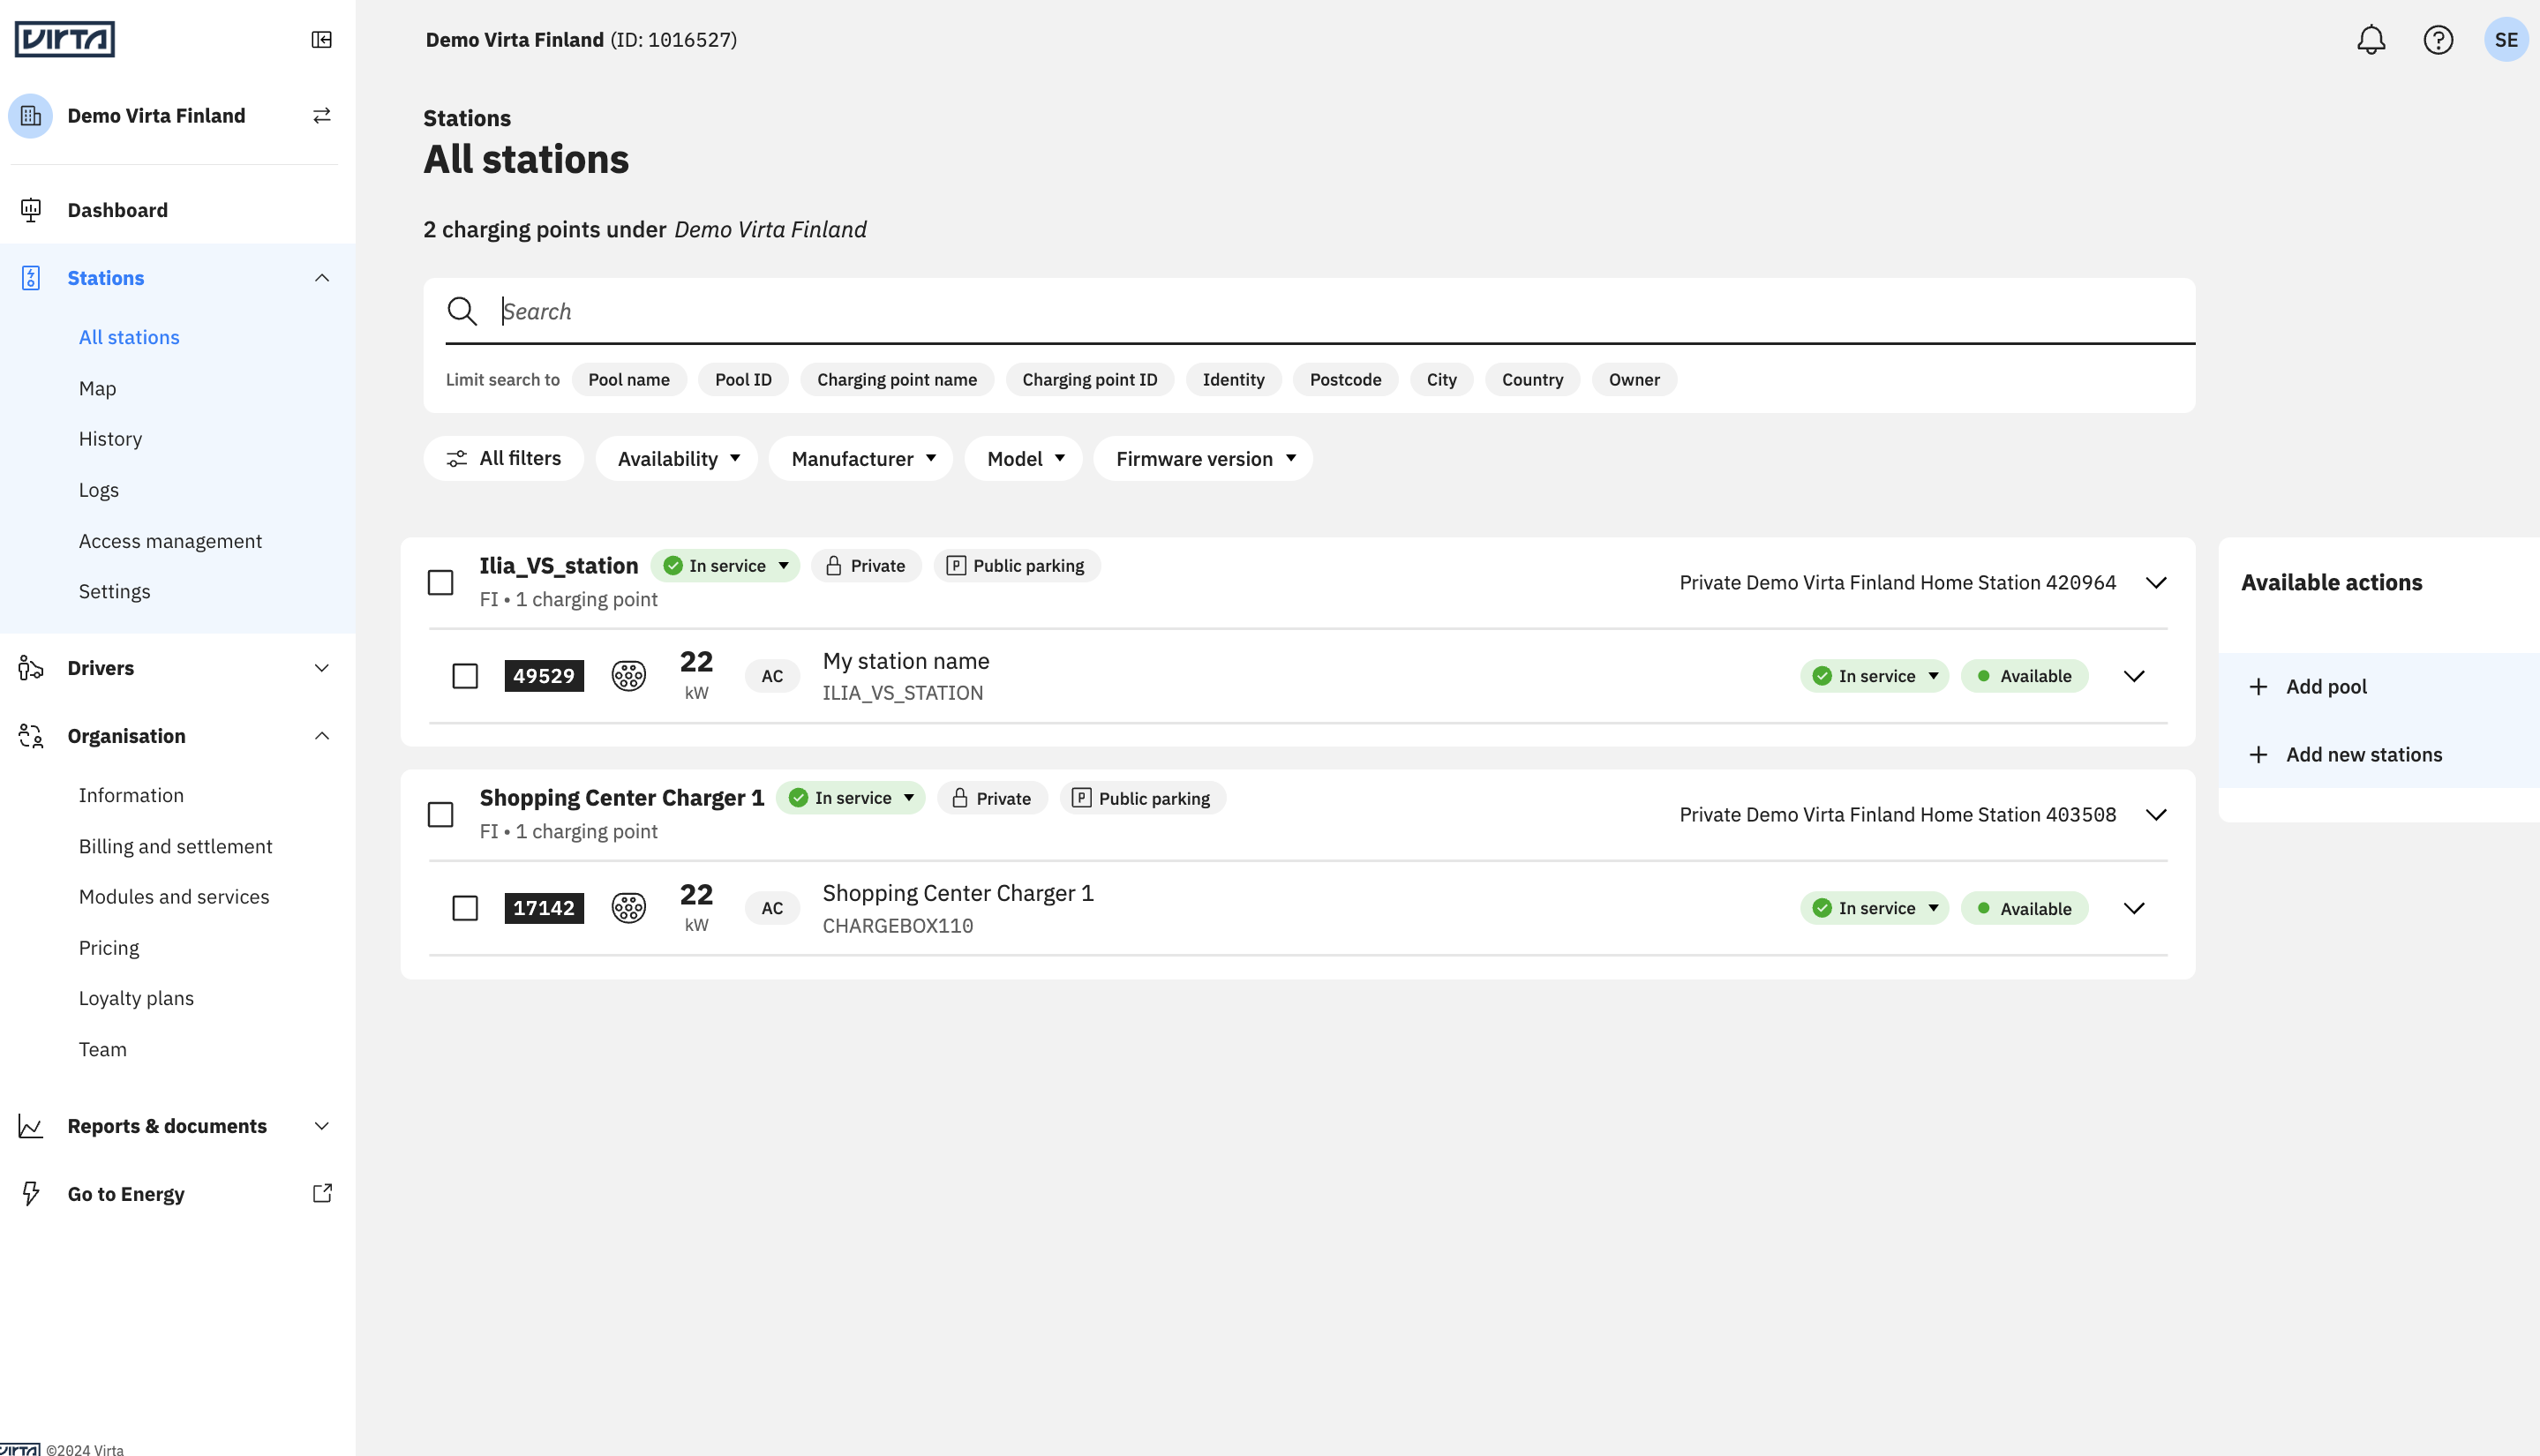Tick the checkbox for charging point 17142
Viewport: 2540px width, 1456px height.
(x=465, y=908)
